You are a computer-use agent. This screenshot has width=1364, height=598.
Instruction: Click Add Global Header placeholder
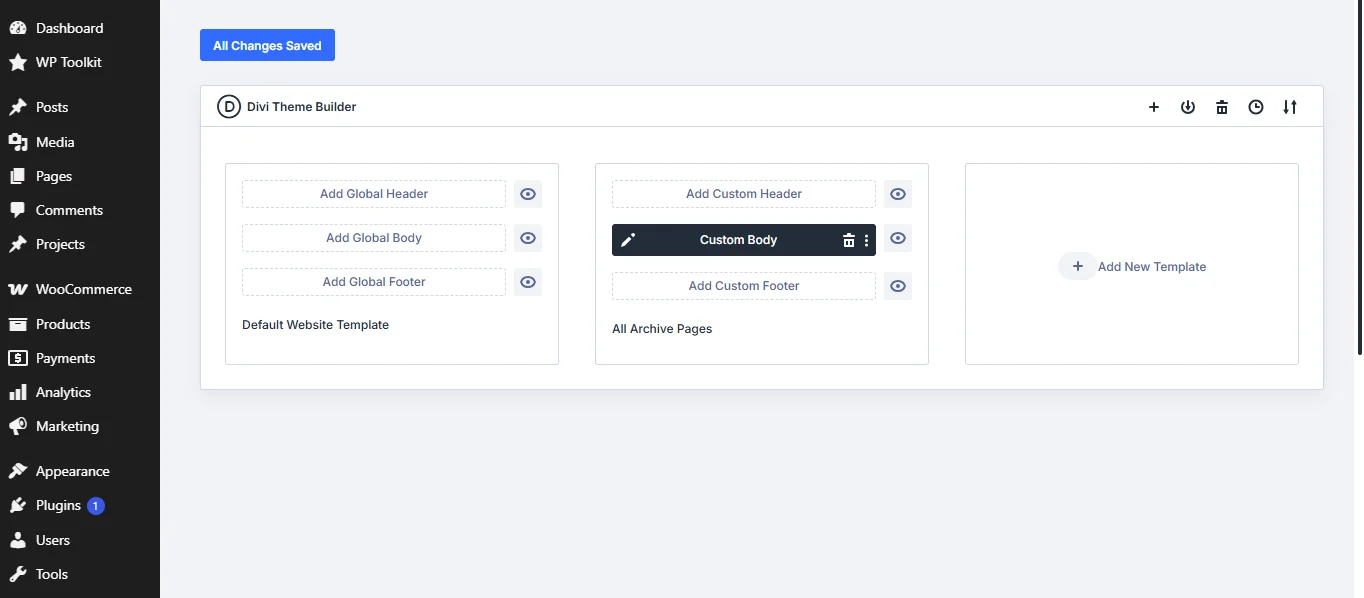tap(374, 194)
